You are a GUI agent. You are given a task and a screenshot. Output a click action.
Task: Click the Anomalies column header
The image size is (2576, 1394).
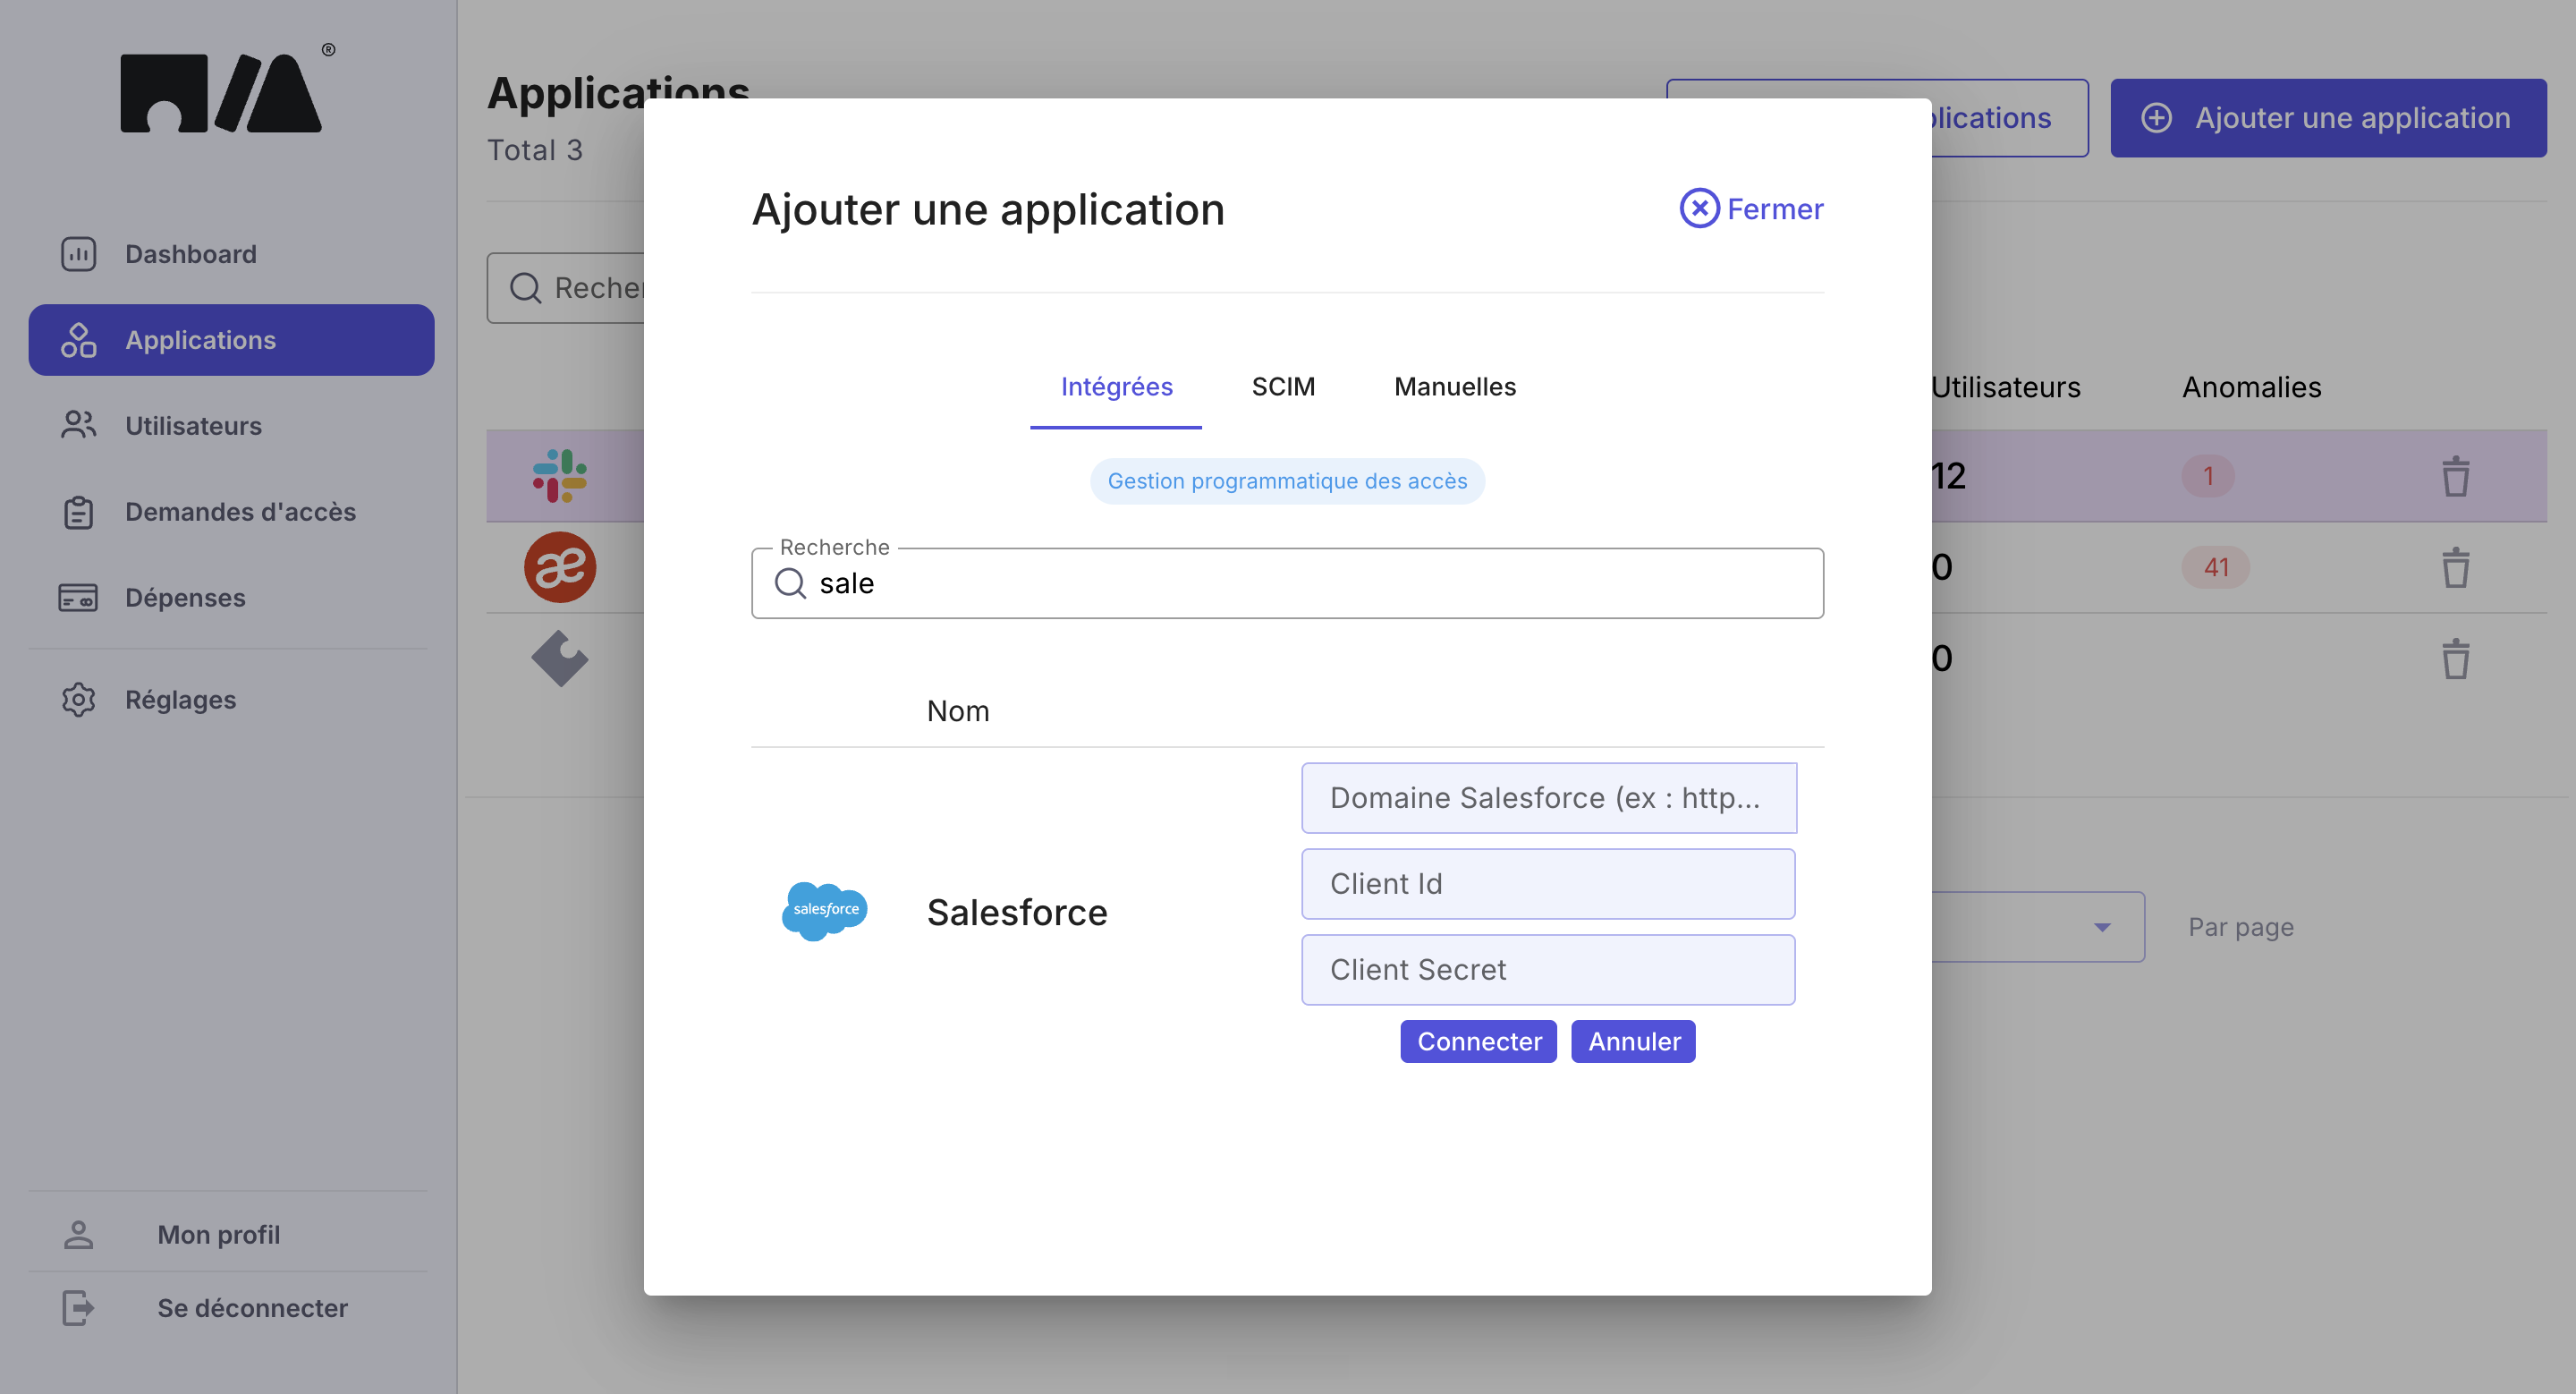pos(2251,387)
